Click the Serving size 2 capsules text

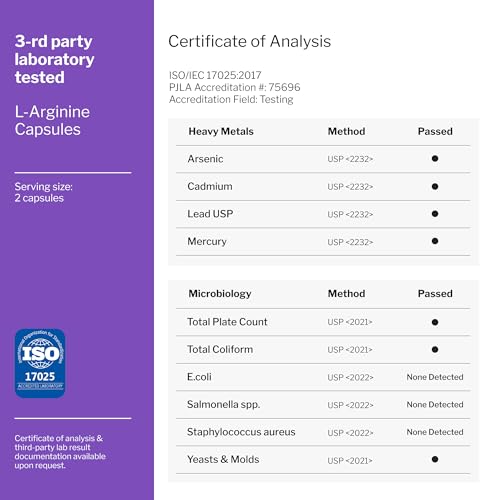click(x=43, y=192)
